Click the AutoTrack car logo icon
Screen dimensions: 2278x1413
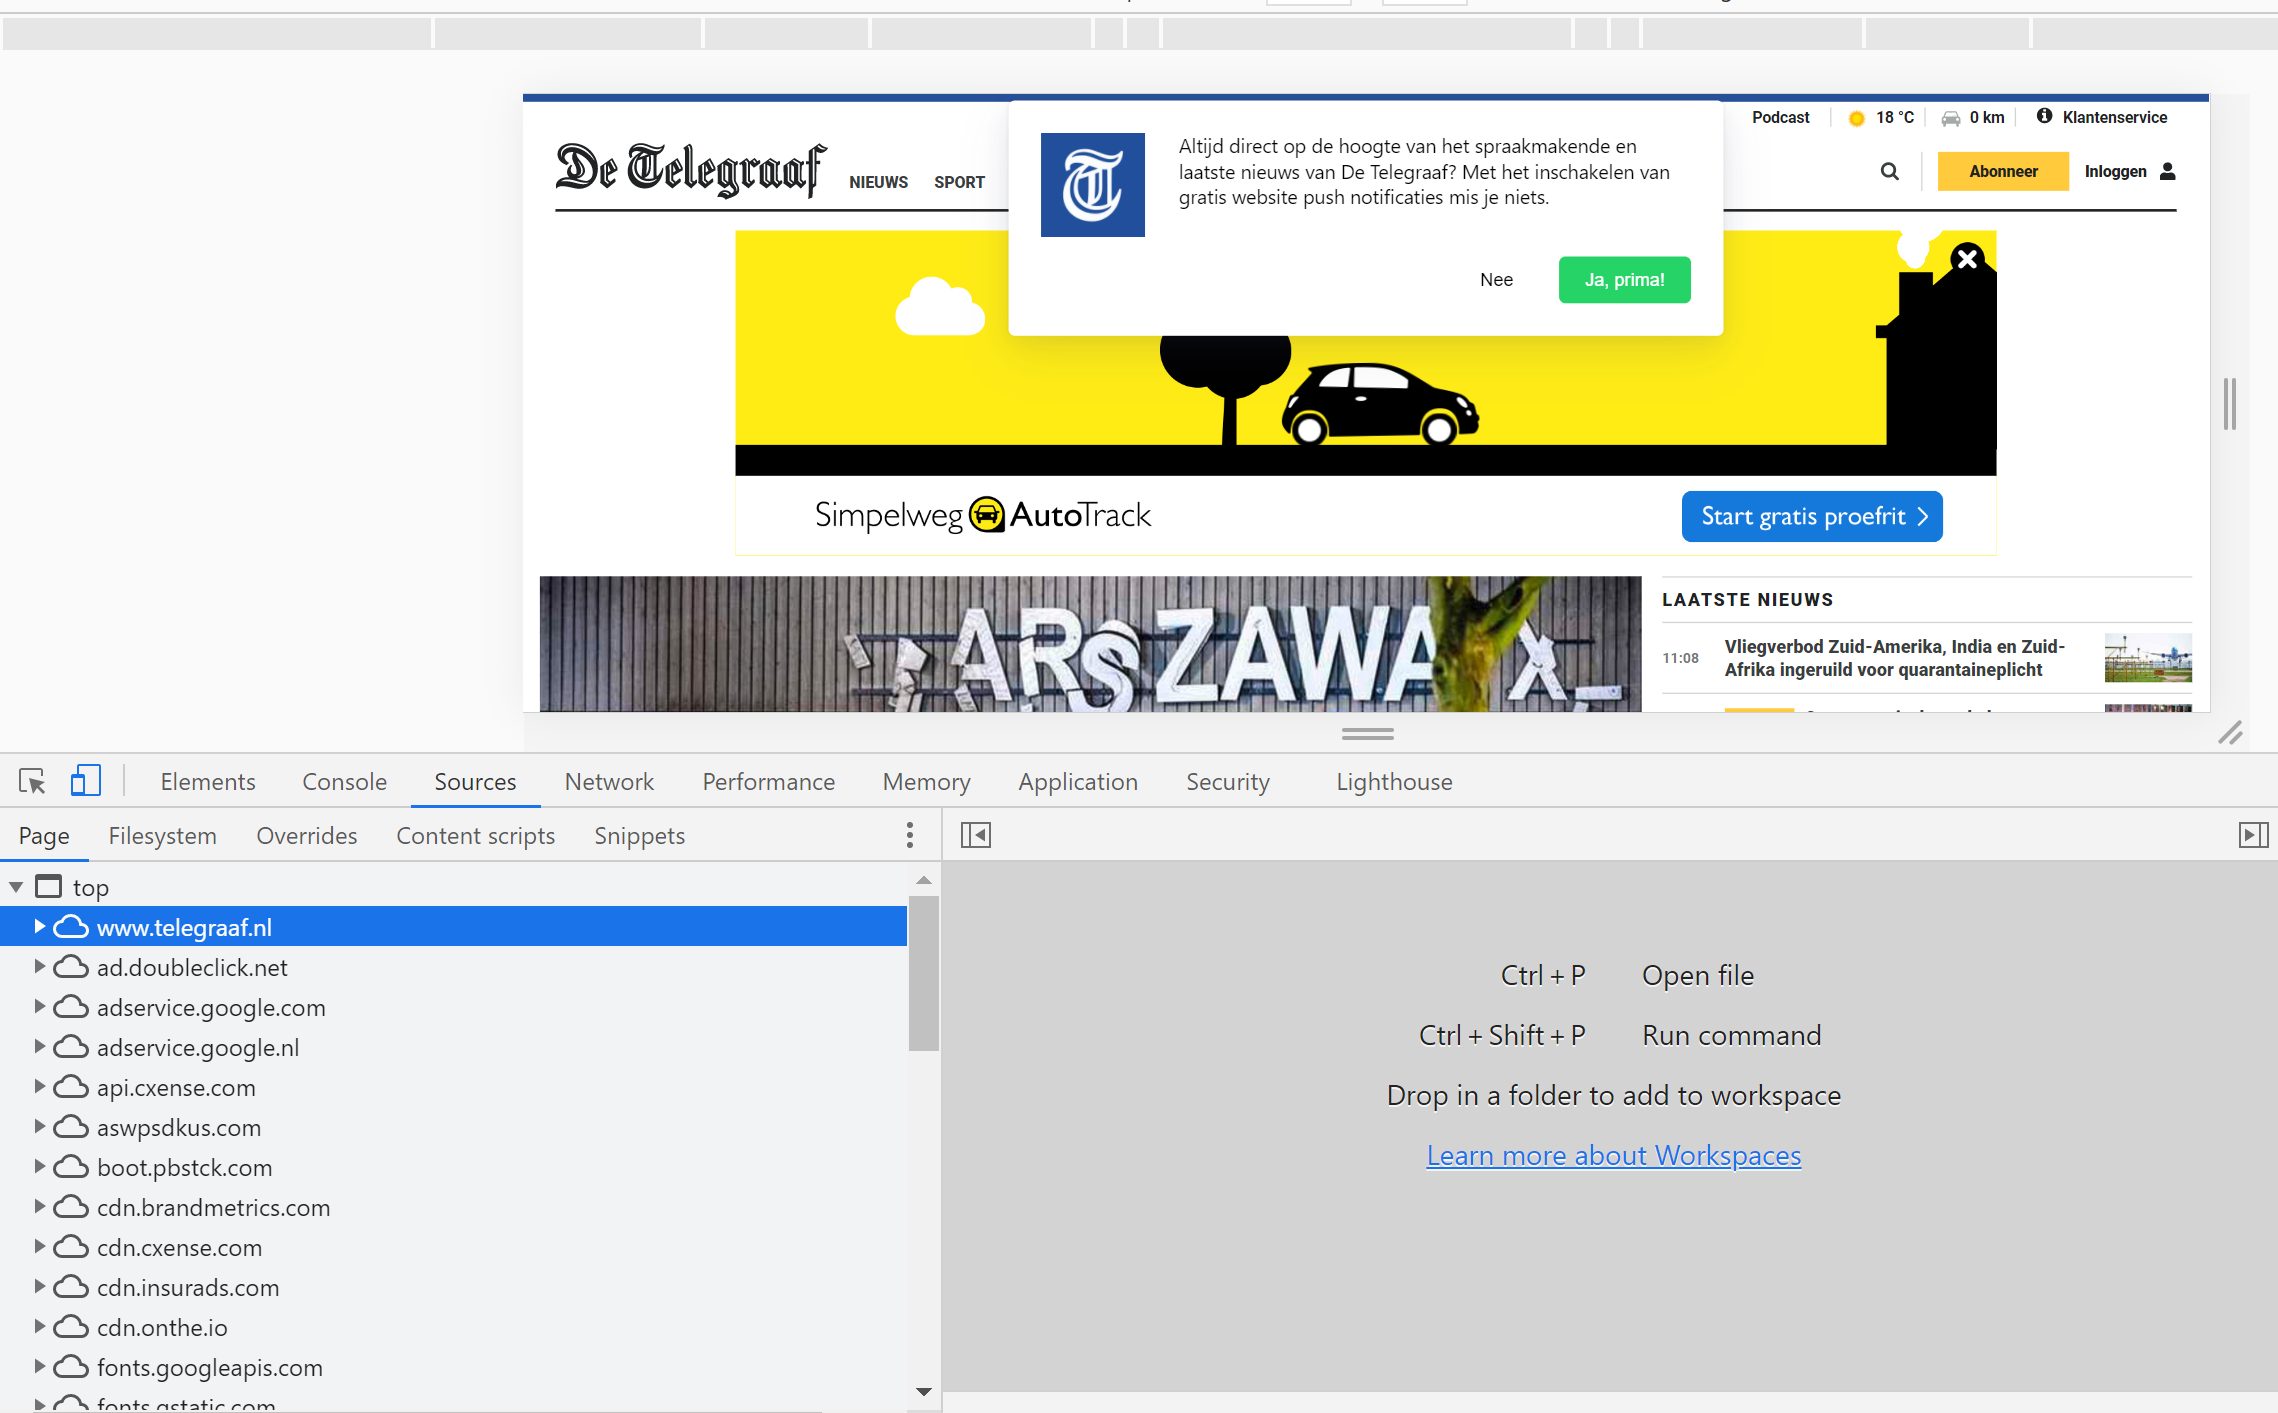pyautogui.click(x=986, y=515)
